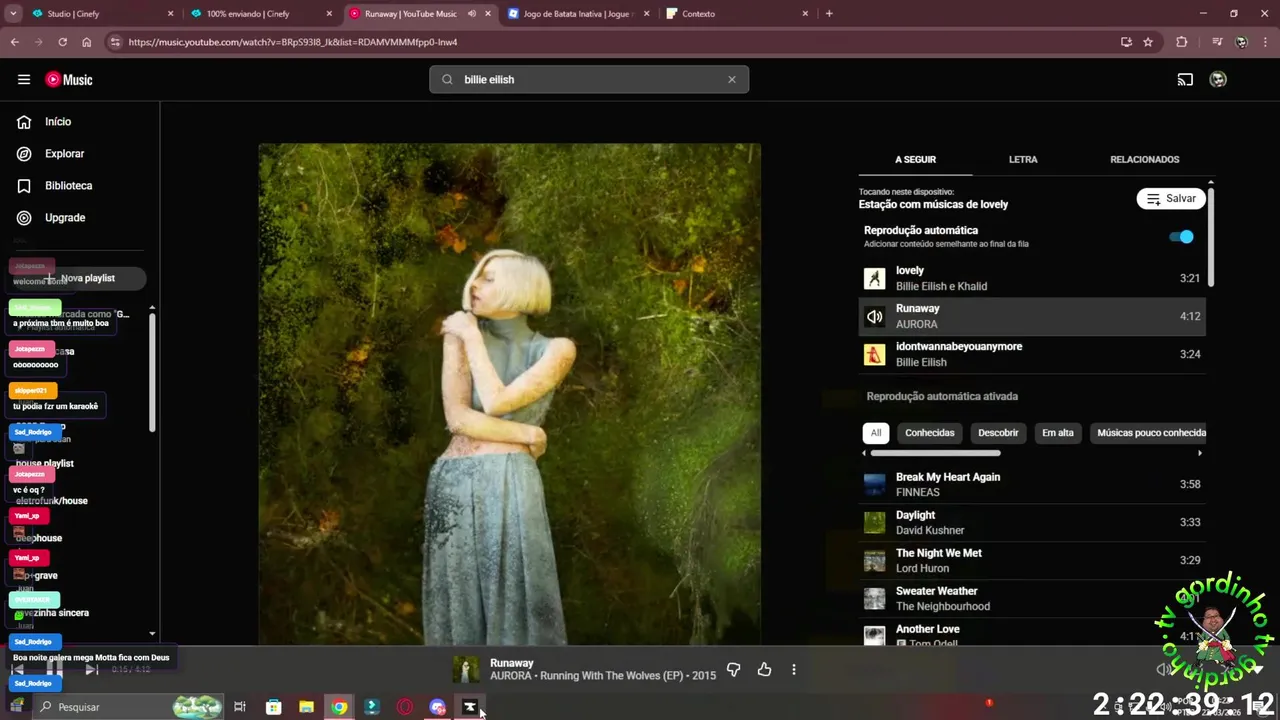The height and width of the screenshot is (720, 1280).
Task: Click the album art of Runaway
Action: [x=510, y=394]
